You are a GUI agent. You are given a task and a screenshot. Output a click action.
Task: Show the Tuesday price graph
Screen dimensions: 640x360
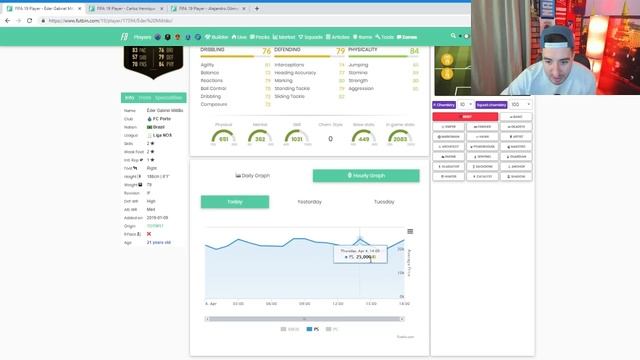tap(384, 202)
